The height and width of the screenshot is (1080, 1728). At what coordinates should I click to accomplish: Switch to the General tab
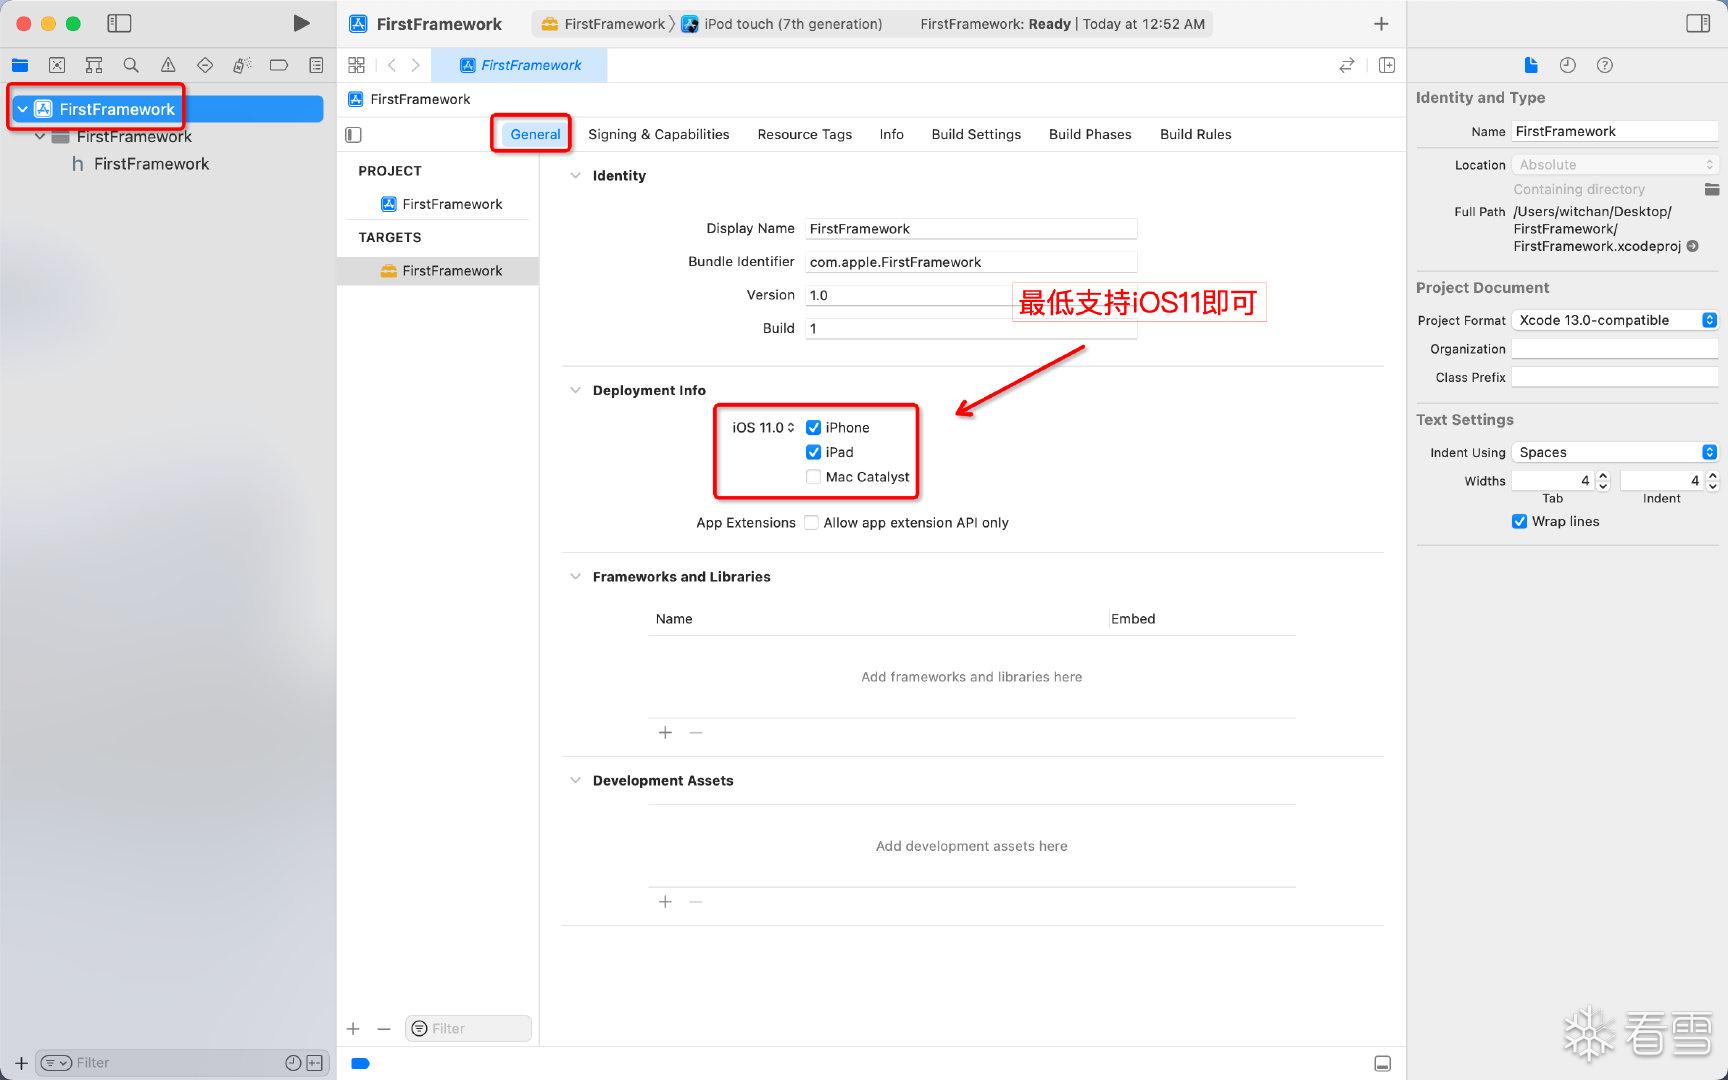(535, 134)
